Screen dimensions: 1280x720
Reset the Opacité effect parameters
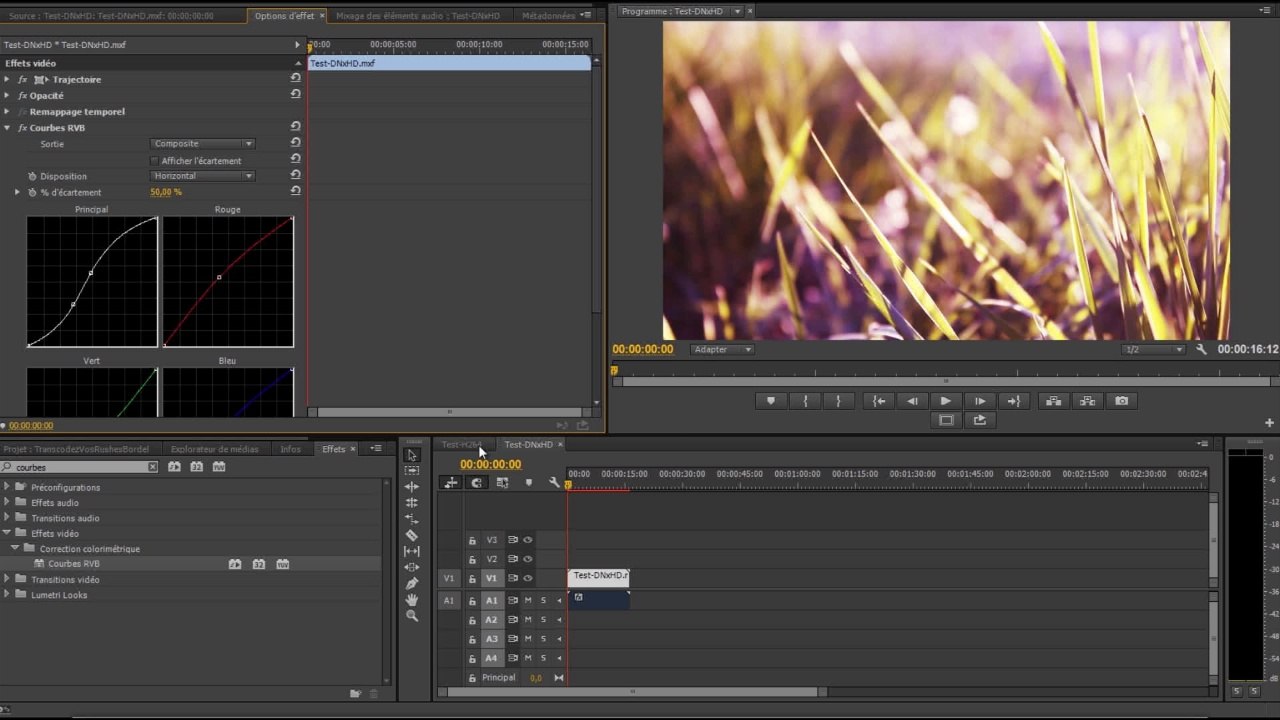click(295, 94)
